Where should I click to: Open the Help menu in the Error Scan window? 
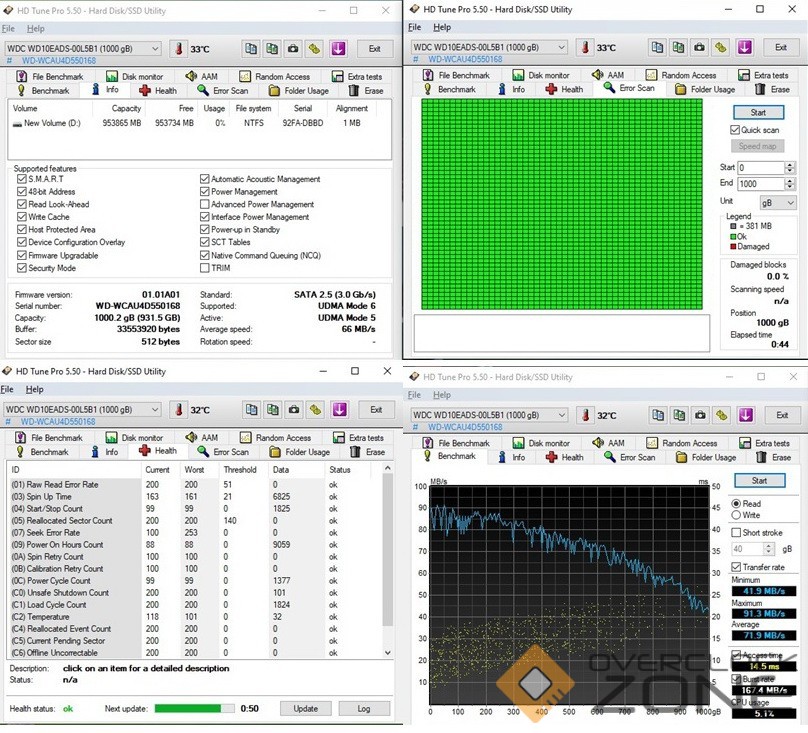pos(442,27)
